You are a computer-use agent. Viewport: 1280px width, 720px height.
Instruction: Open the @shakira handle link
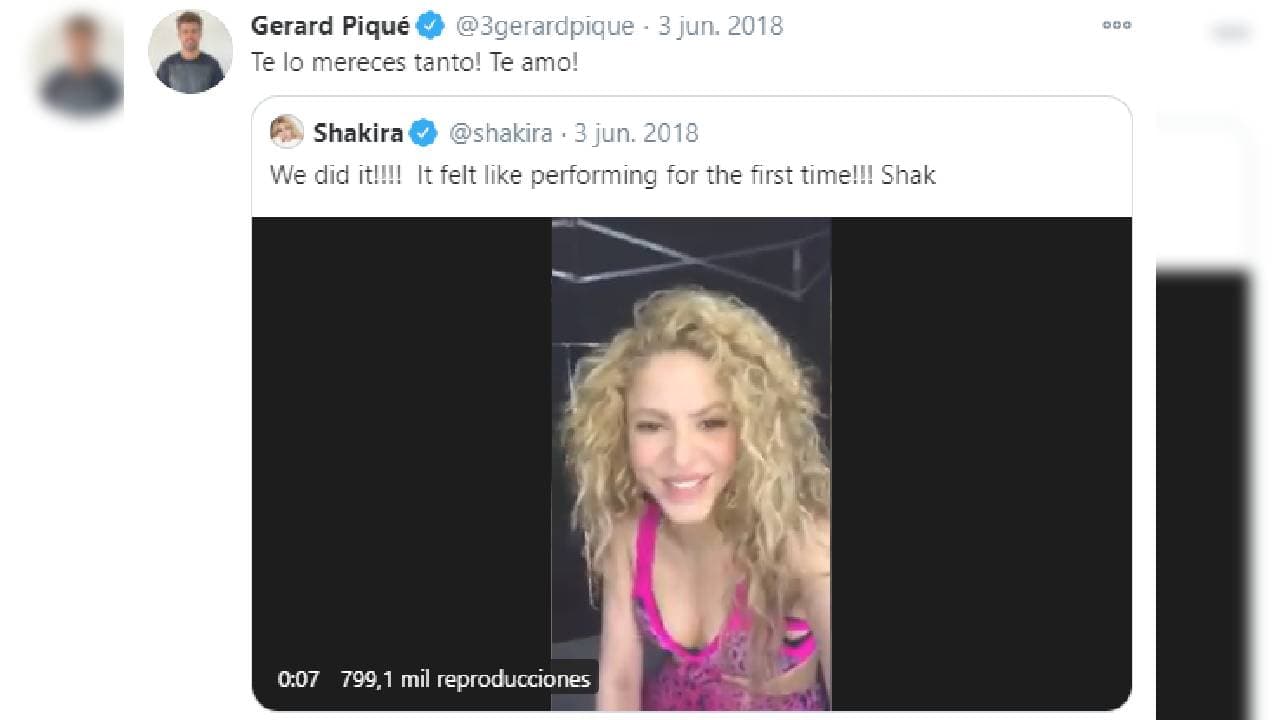(501, 133)
